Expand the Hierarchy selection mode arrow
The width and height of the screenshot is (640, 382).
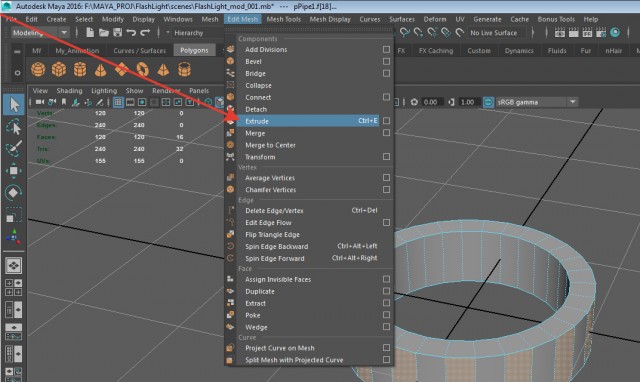click(x=167, y=32)
